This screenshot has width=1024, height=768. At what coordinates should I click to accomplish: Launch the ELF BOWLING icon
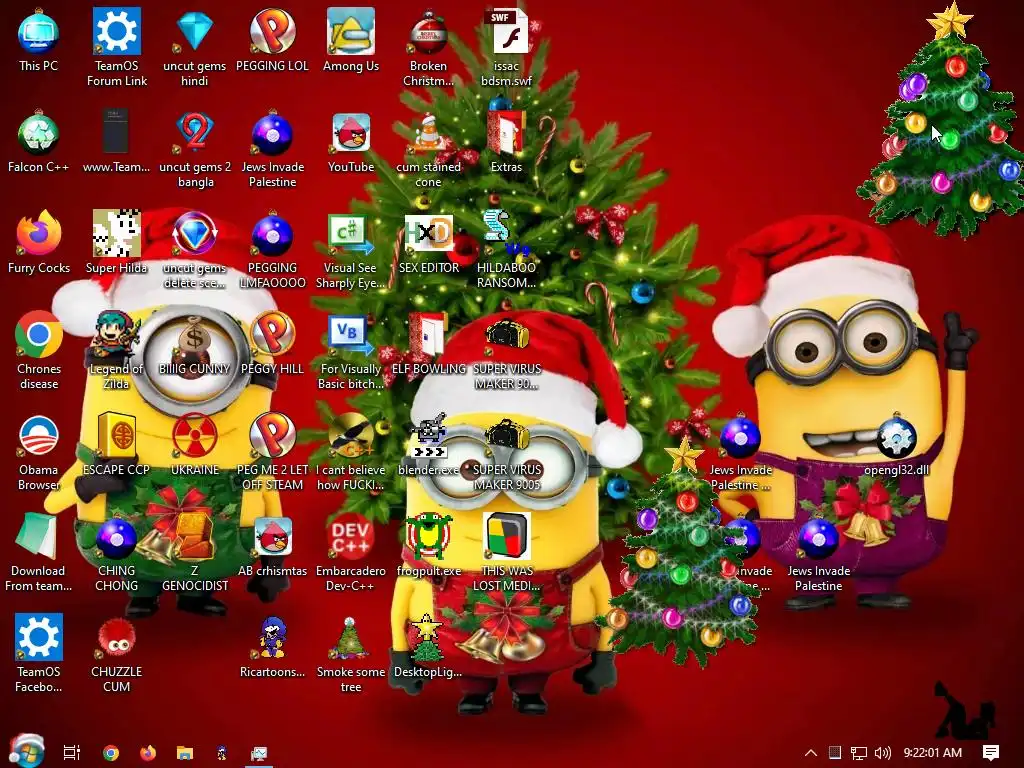click(428, 334)
